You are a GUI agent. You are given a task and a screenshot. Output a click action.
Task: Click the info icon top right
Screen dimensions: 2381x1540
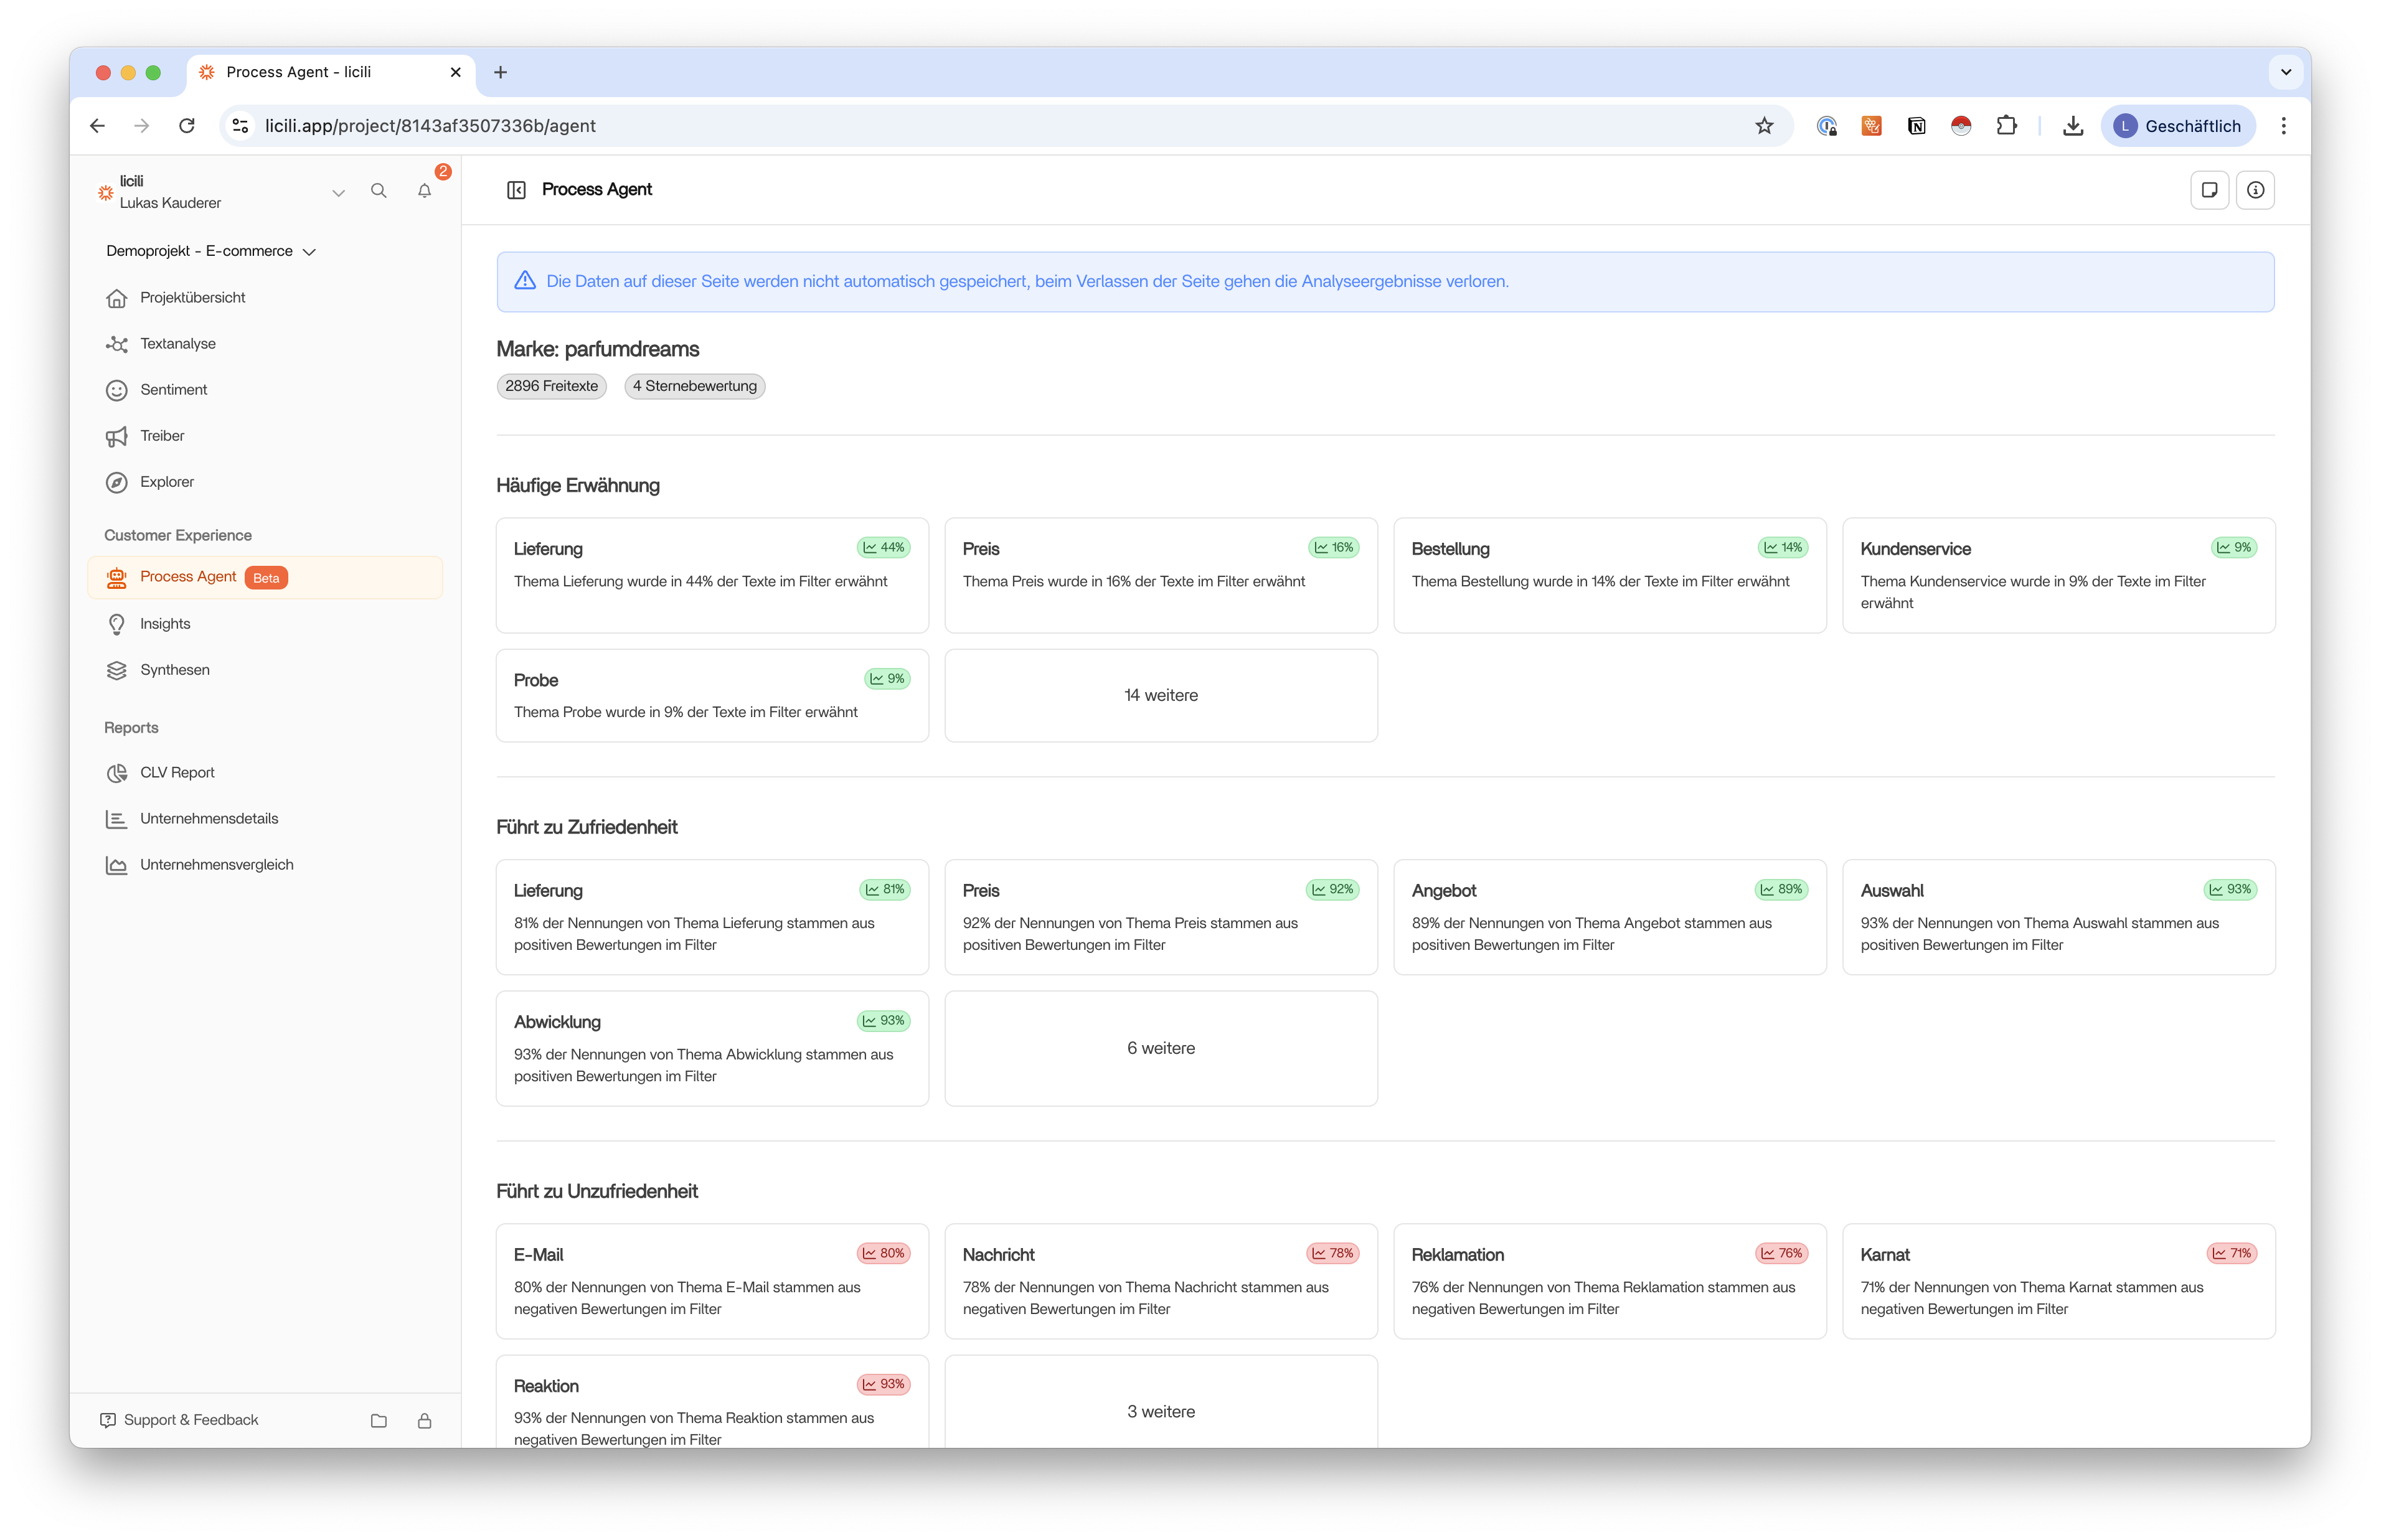[x=2255, y=190]
